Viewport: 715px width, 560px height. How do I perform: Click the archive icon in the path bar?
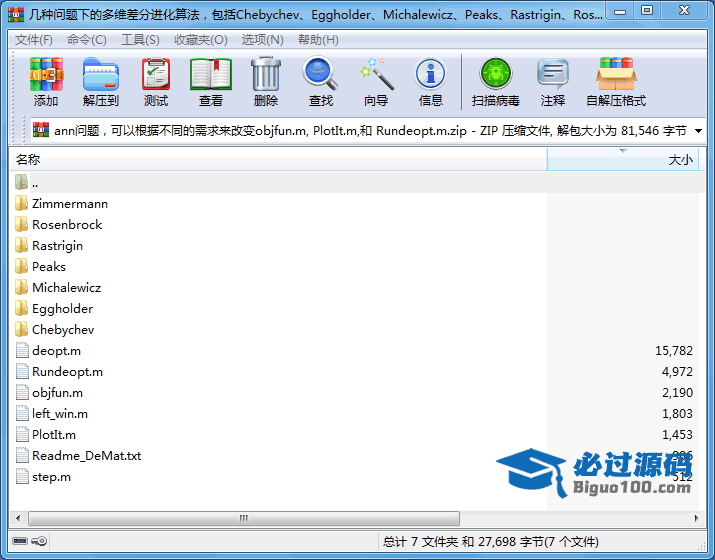tap(41, 130)
